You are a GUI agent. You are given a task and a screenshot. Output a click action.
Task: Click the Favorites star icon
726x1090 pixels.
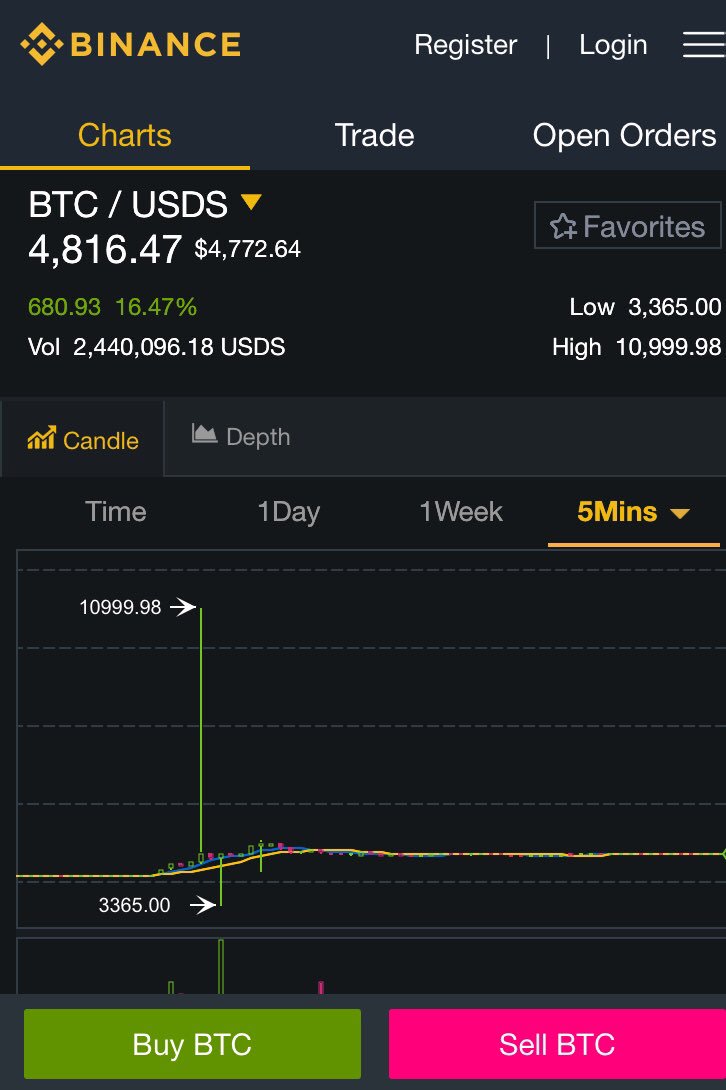563,226
